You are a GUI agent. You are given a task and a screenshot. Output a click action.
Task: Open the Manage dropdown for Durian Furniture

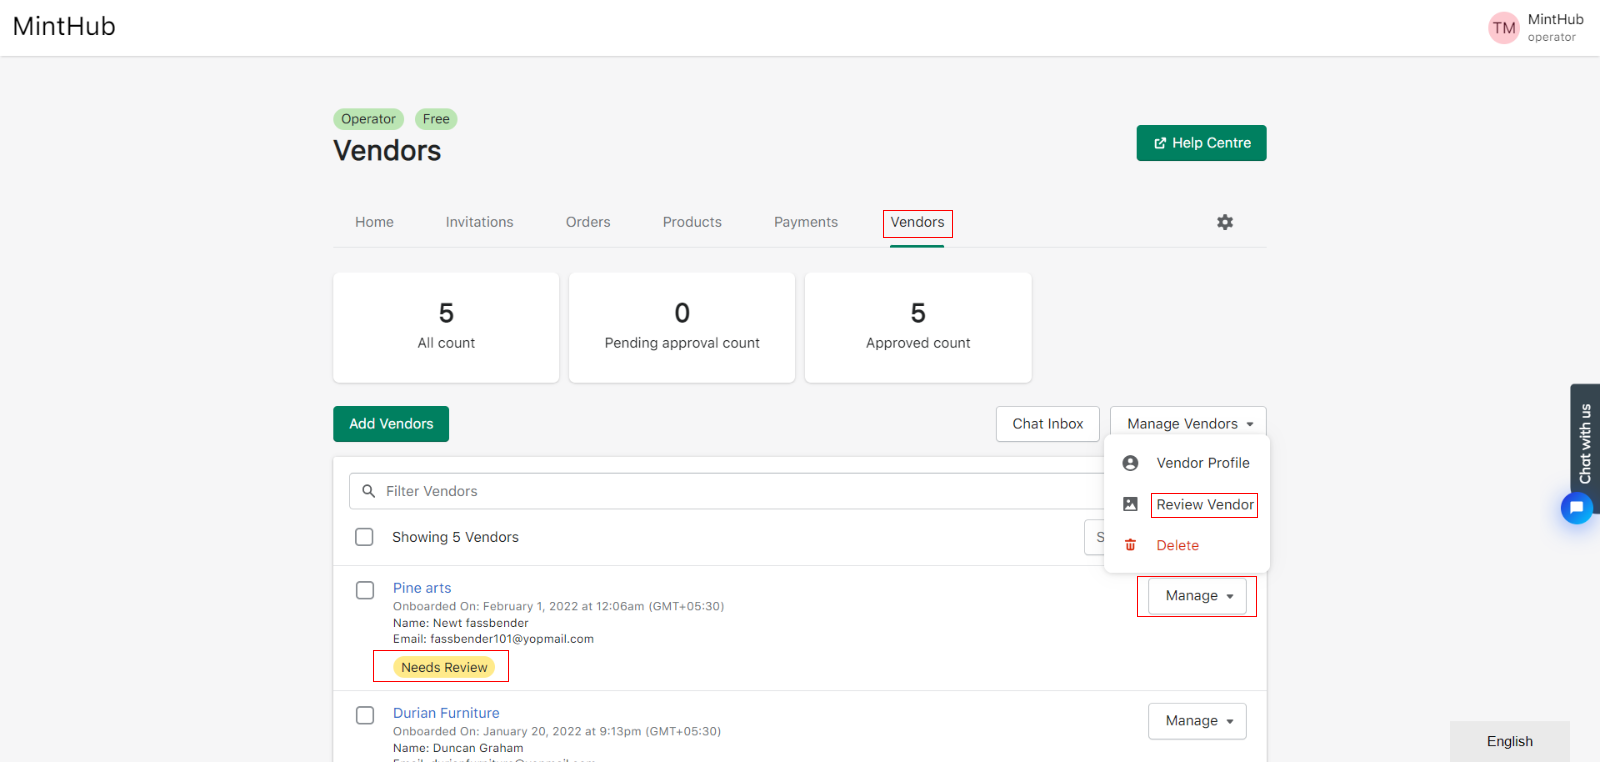(x=1197, y=721)
